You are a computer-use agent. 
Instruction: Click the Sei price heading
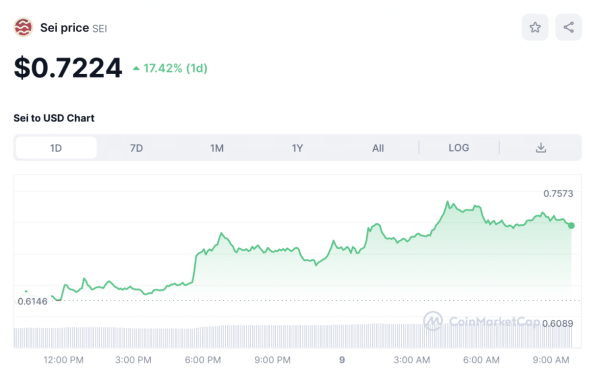(65, 28)
